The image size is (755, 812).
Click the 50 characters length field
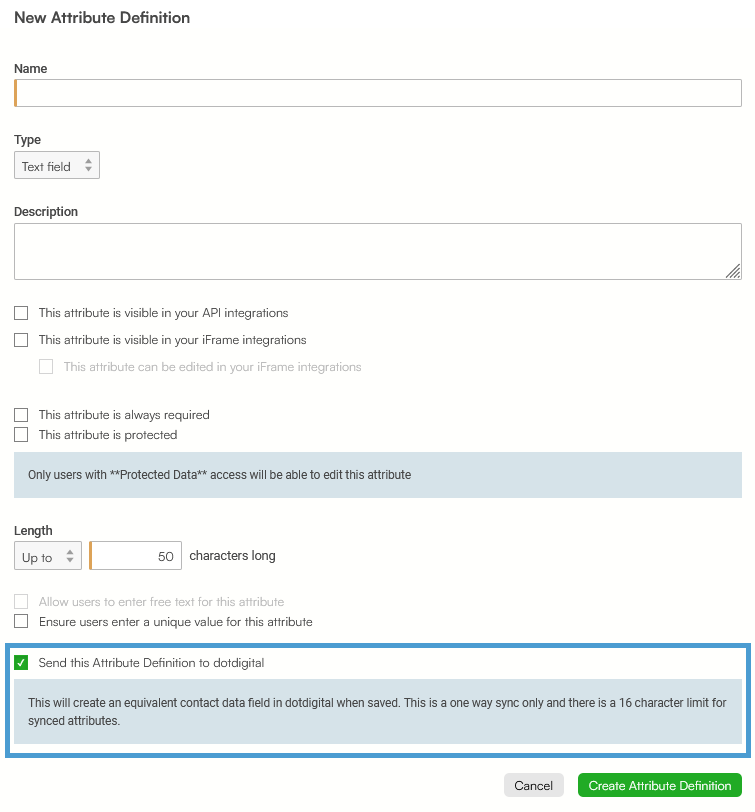[136, 556]
